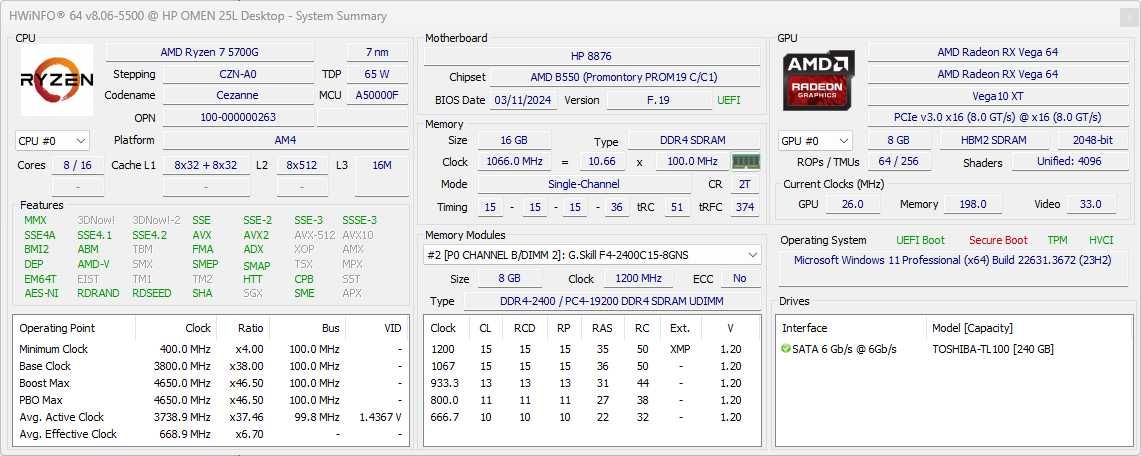Viewport: 1141px width, 456px height.
Task: Open the CPU #0 selector dropdown
Action: (x=52, y=140)
